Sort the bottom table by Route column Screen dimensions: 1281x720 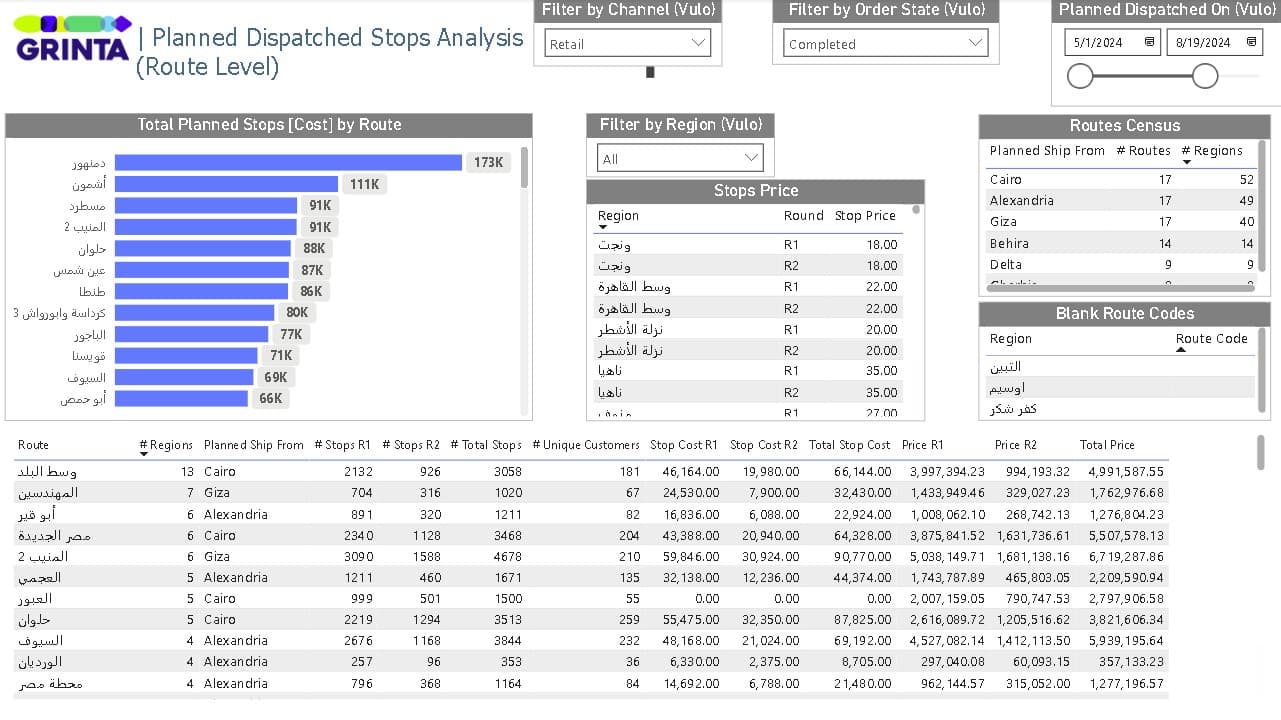pos(33,445)
